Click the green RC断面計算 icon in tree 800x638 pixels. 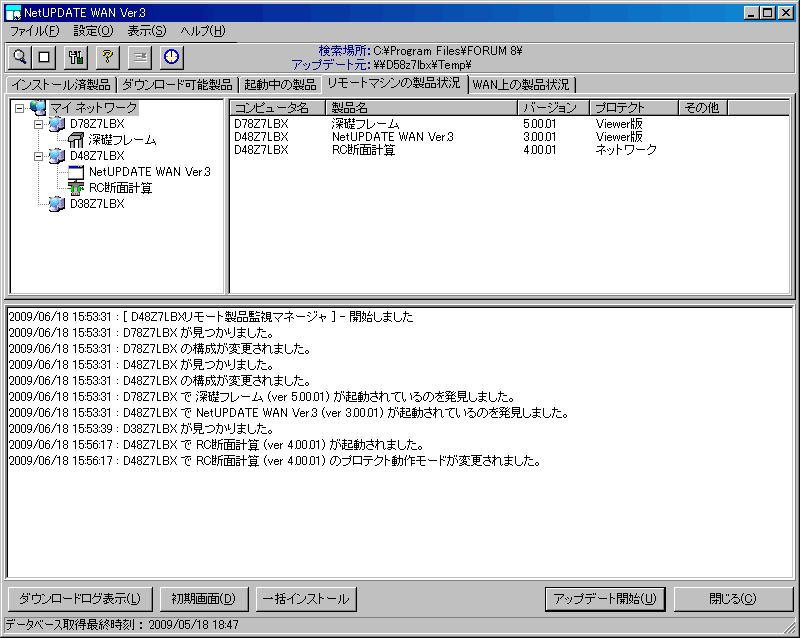pyautogui.click(x=76, y=188)
